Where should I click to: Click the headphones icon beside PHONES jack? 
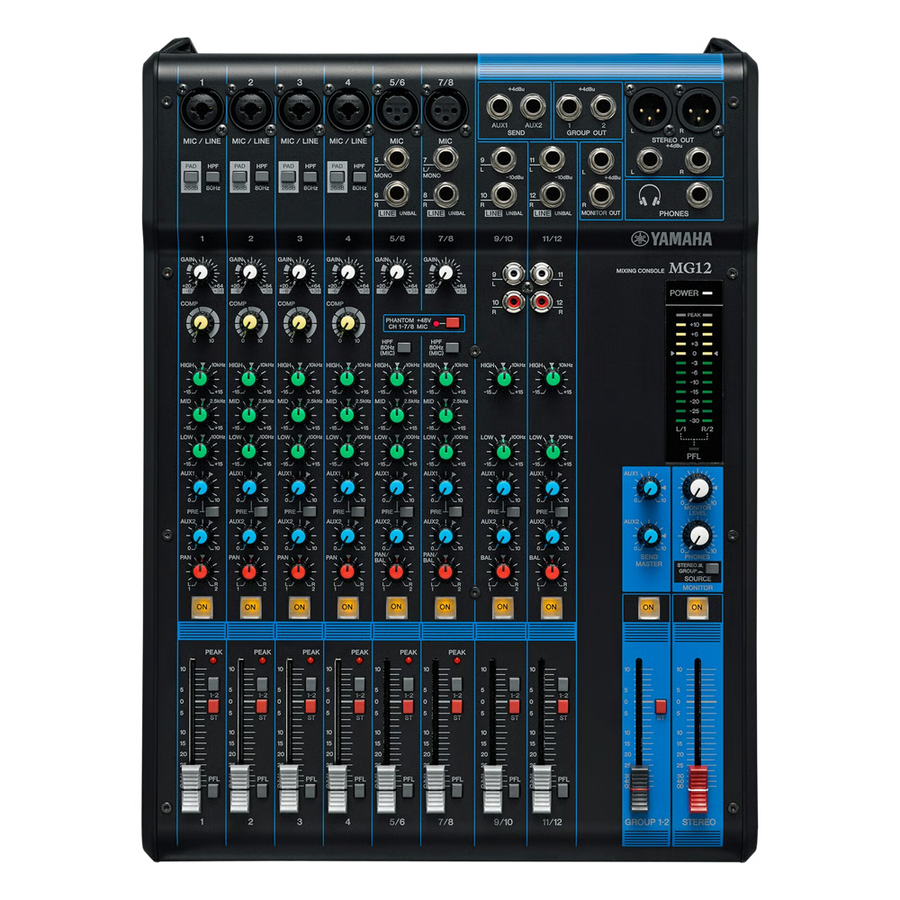click(x=649, y=196)
